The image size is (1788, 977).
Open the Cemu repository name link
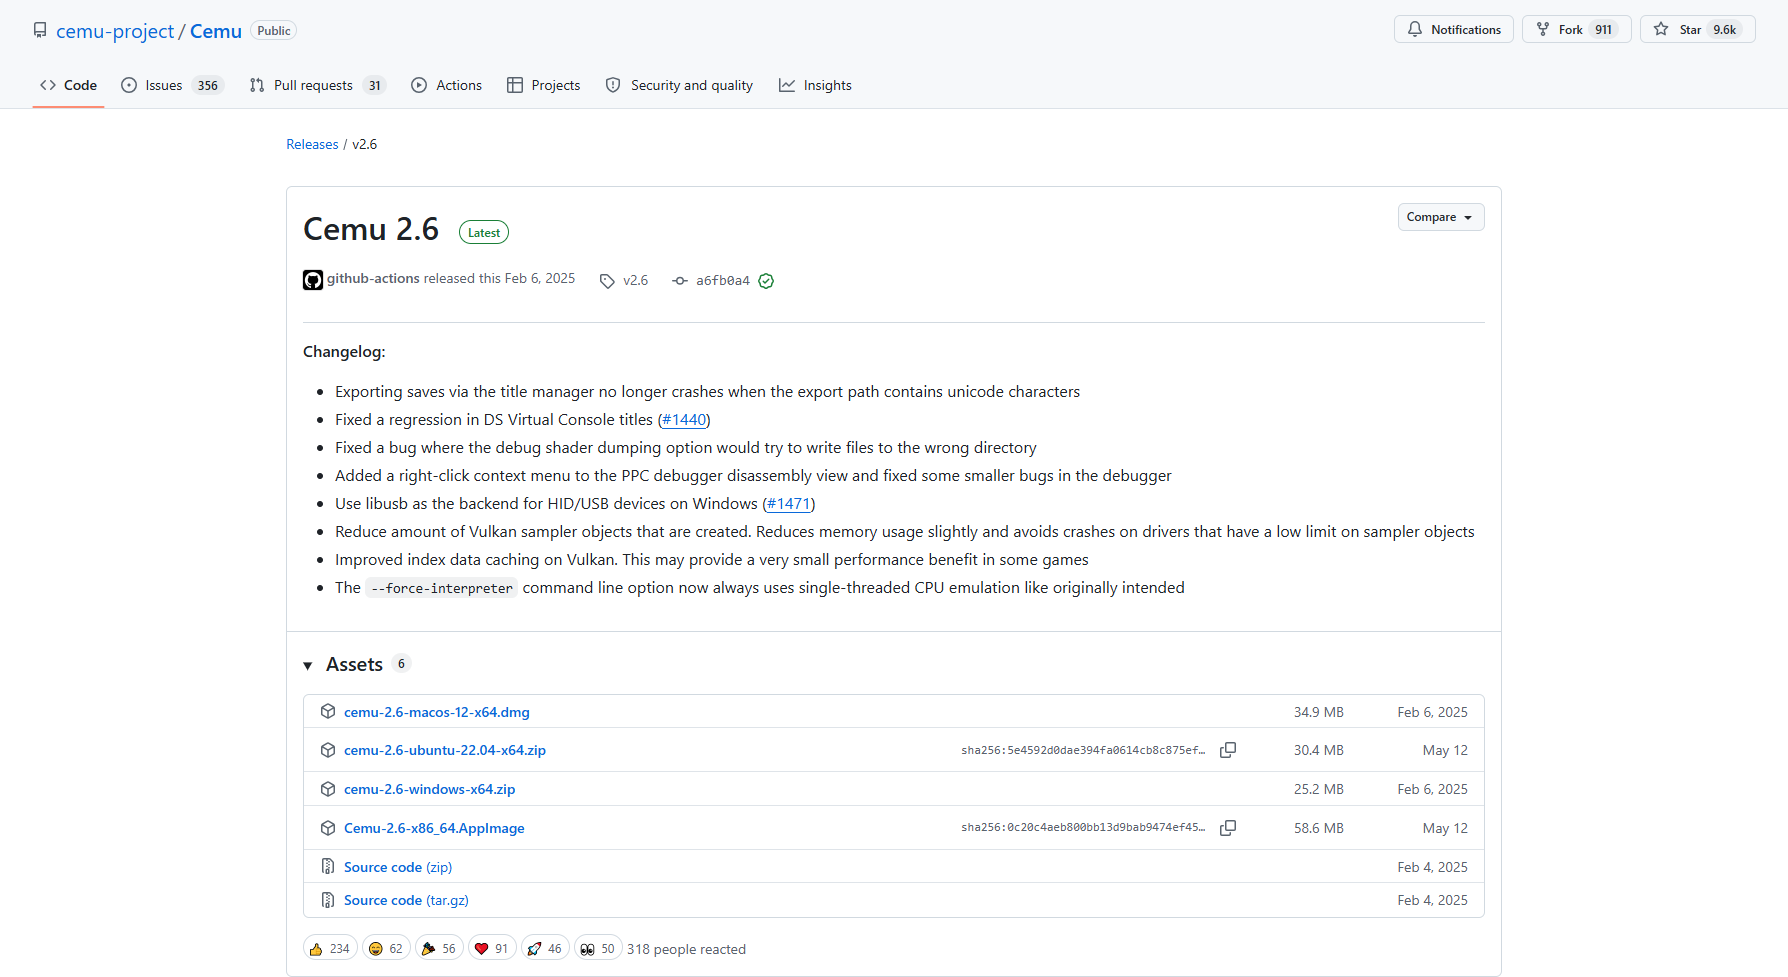coord(216,31)
